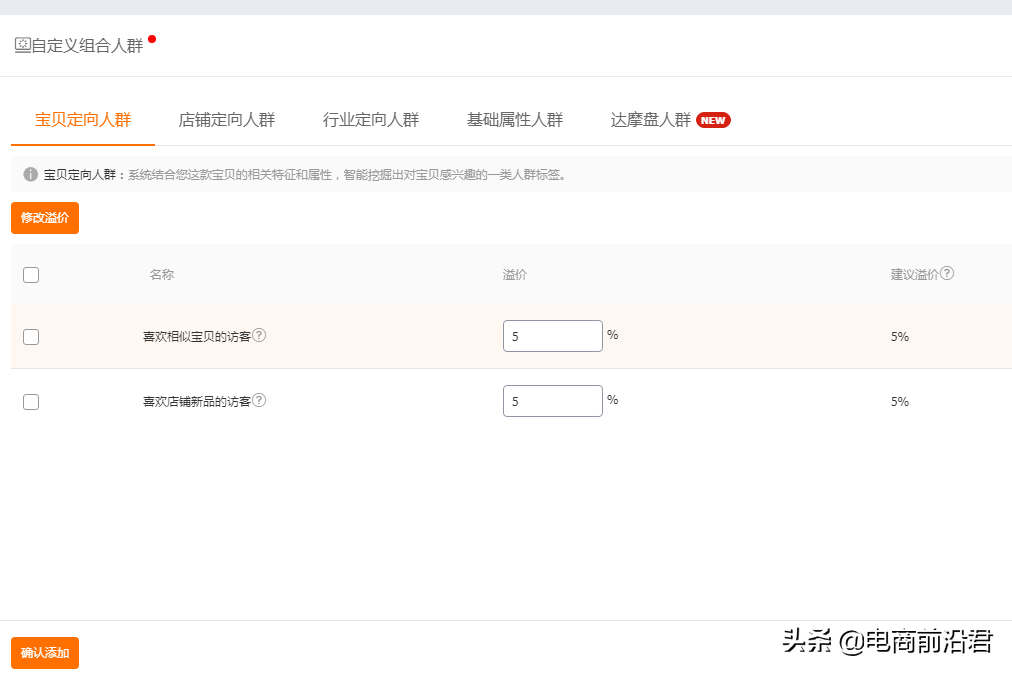Click the question mark beside 建议溢价 header

click(x=945, y=271)
